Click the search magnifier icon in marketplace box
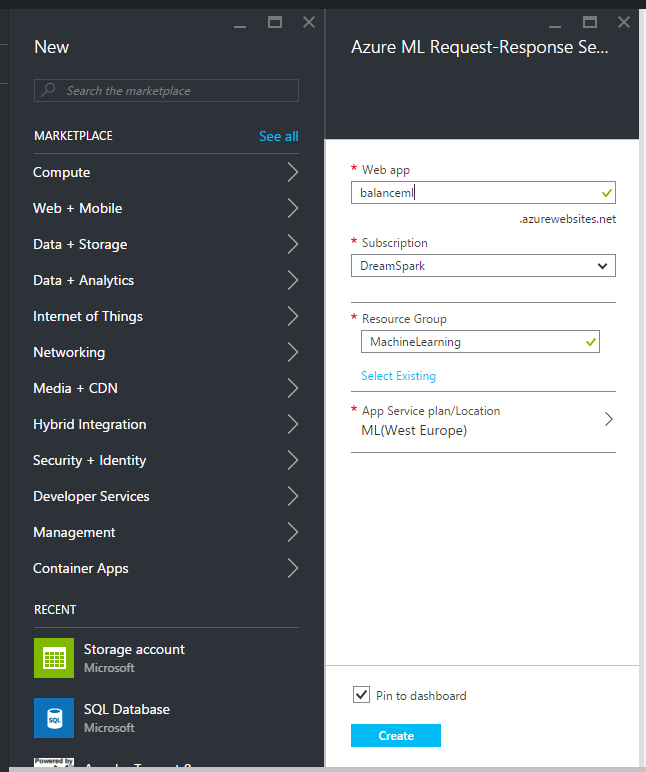Viewport: 646px width, 772px height. [48, 90]
